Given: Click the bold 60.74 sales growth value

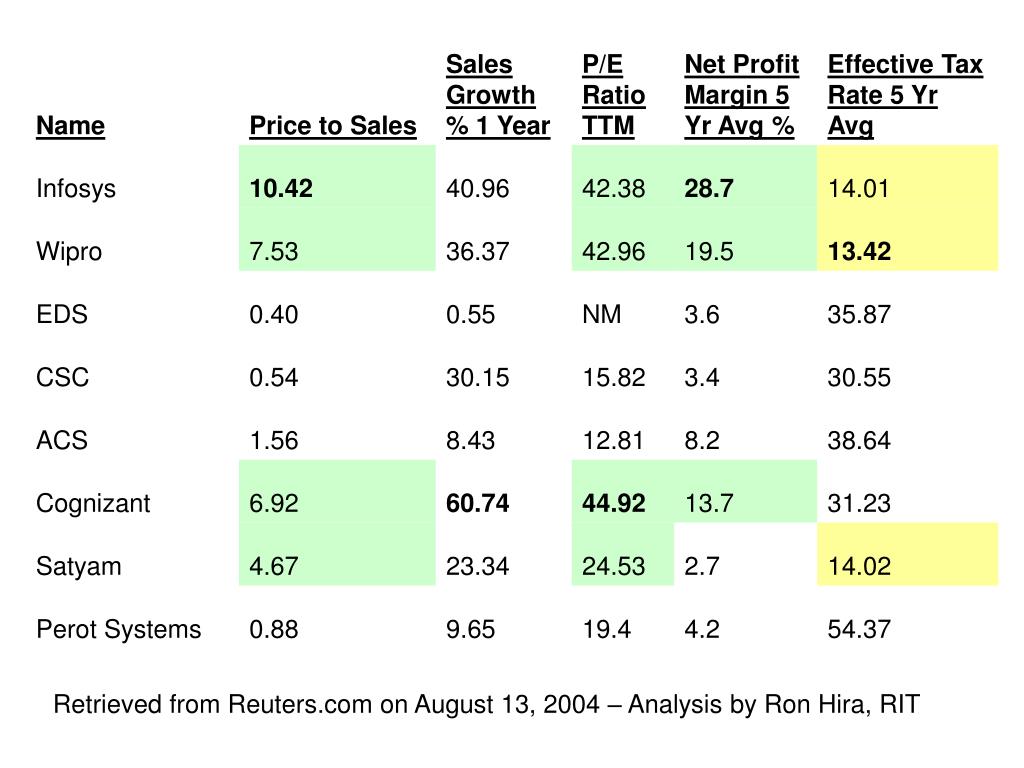Looking at the screenshot, I should (478, 503).
